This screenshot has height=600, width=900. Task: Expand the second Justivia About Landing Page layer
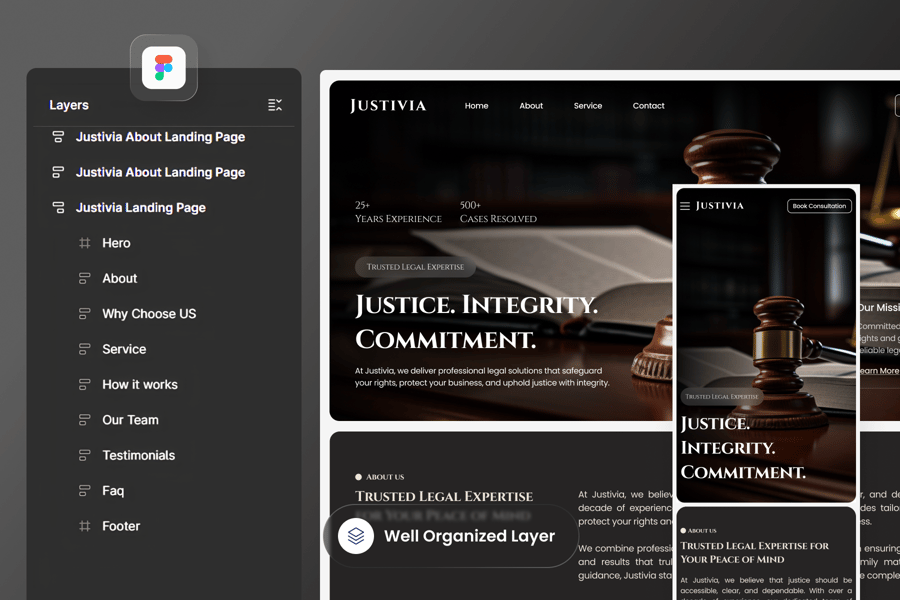click(58, 173)
